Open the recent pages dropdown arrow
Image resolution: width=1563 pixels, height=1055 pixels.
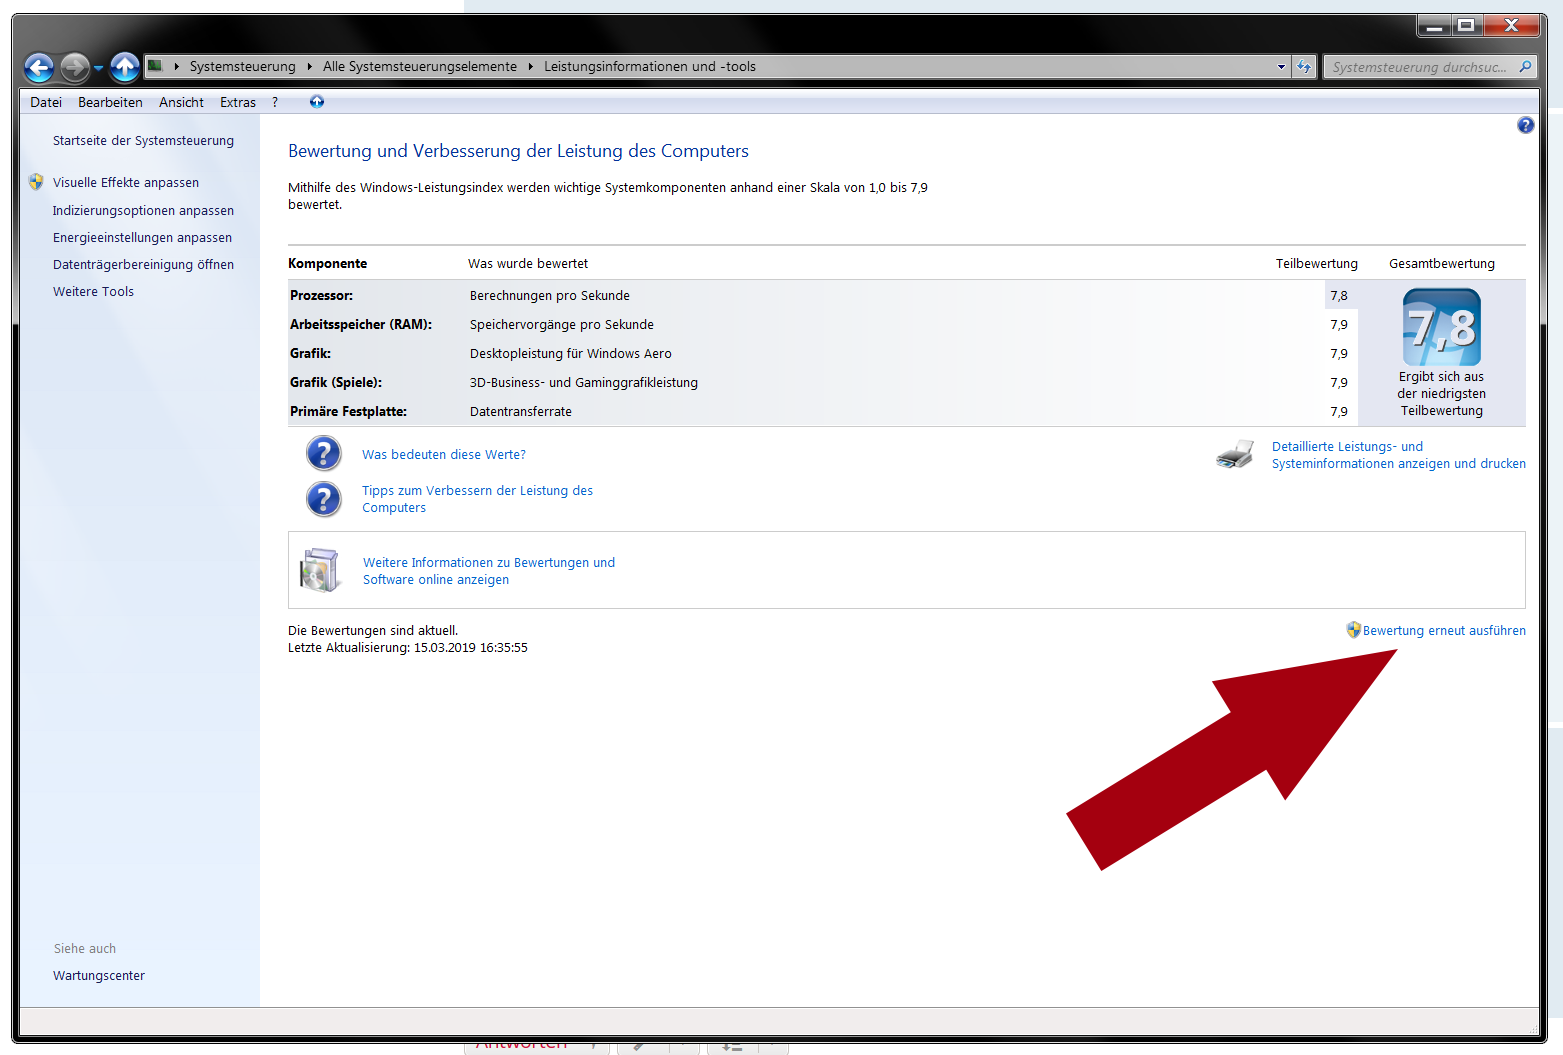[x=99, y=68]
